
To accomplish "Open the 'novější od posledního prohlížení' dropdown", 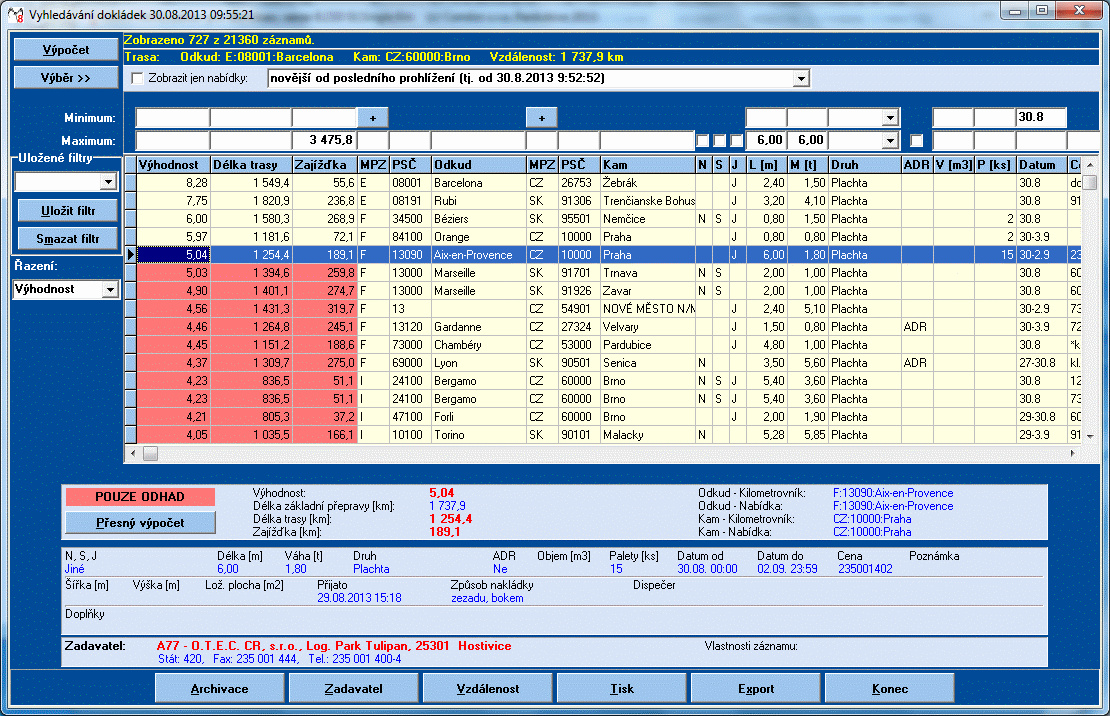I will [801, 79].
